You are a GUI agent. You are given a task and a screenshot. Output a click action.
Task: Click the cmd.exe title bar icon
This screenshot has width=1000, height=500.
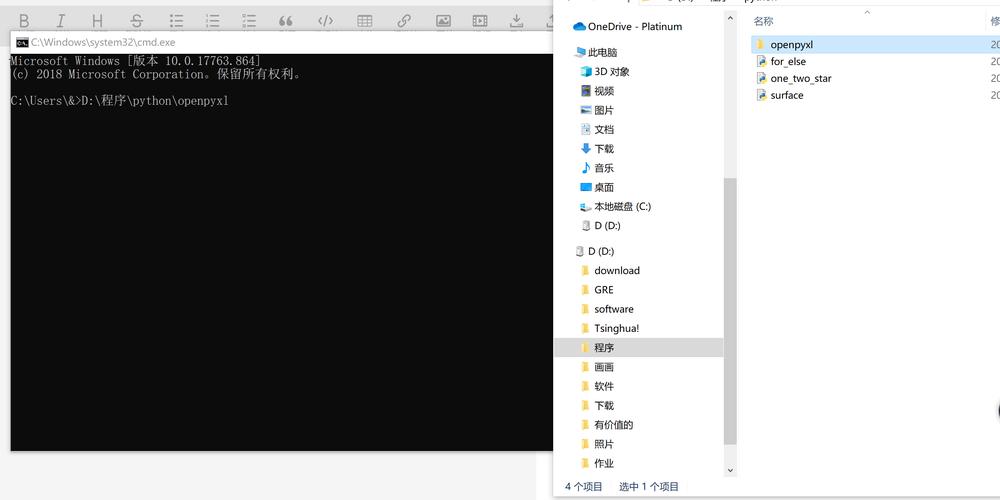tap(22, 43)
